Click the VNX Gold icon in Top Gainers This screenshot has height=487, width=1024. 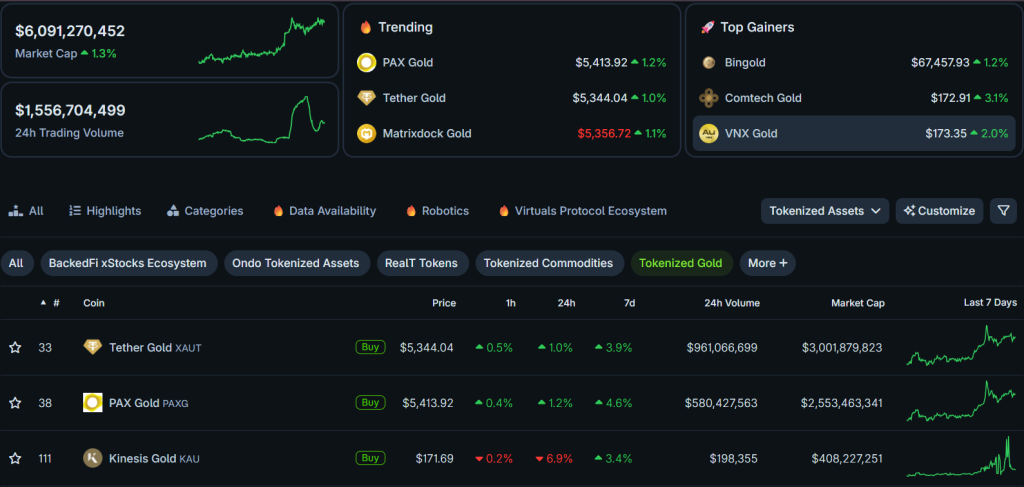(x=708, y=133)
